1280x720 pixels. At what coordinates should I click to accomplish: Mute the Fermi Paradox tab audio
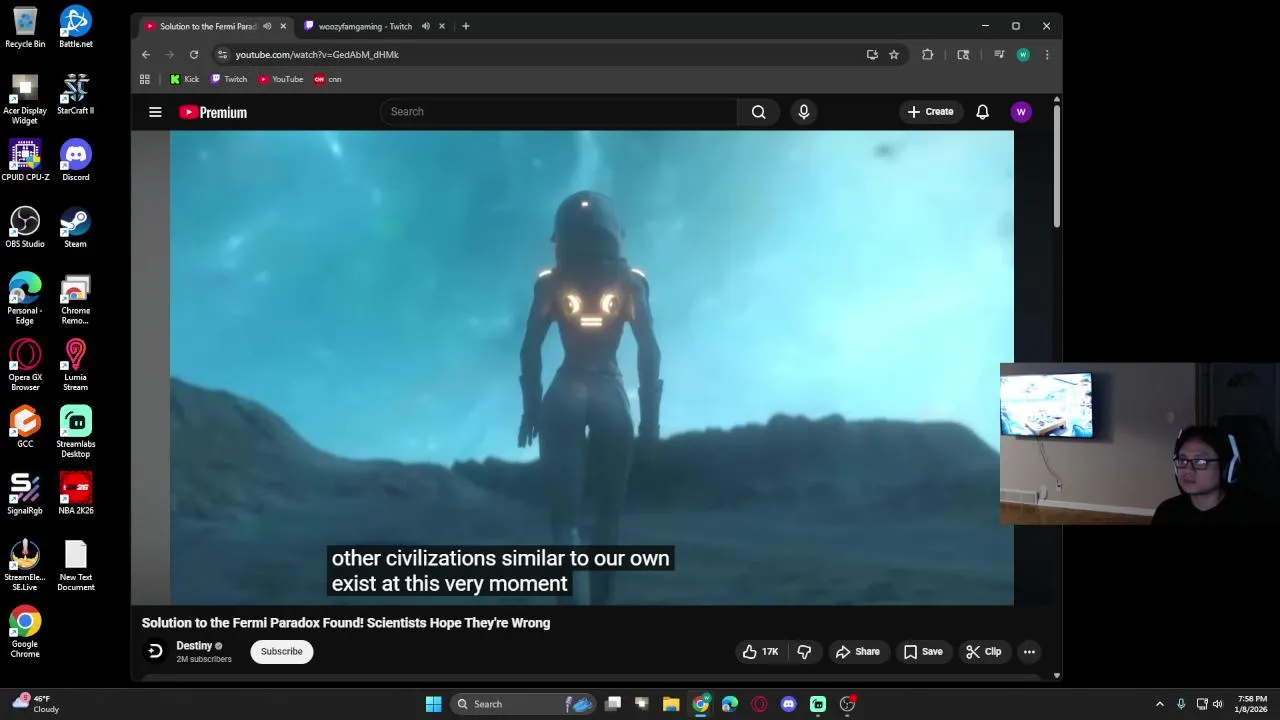click(267, 26)
